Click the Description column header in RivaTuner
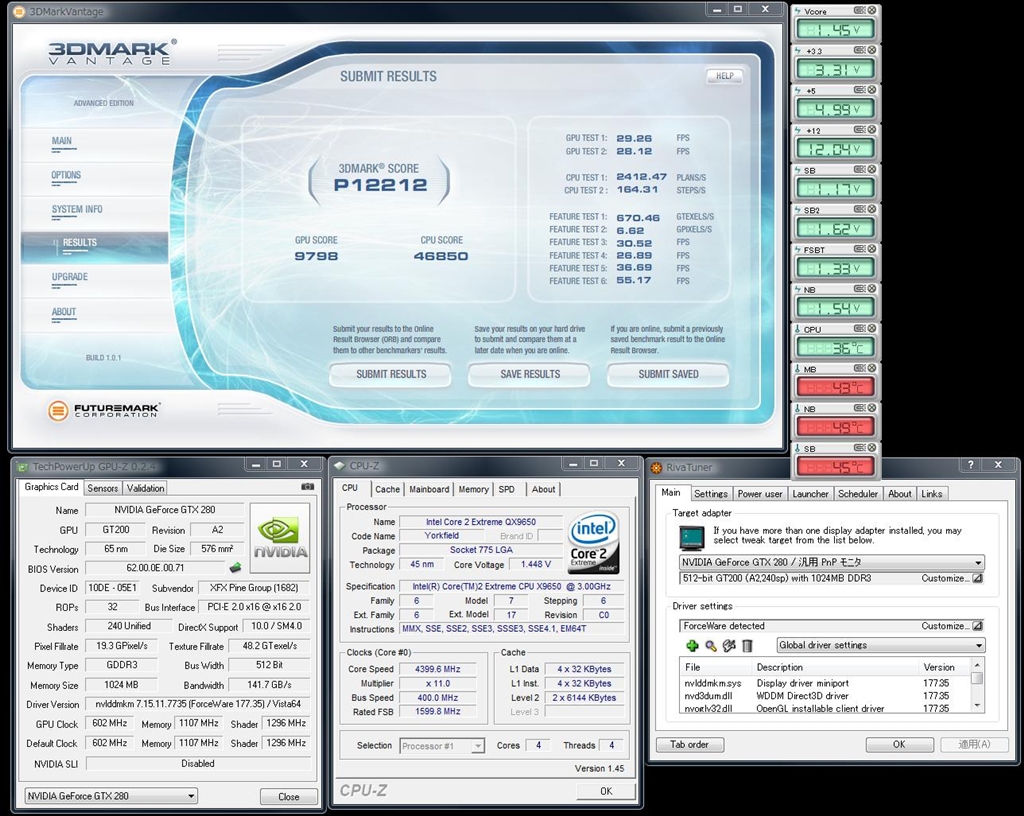 point(835,667)
